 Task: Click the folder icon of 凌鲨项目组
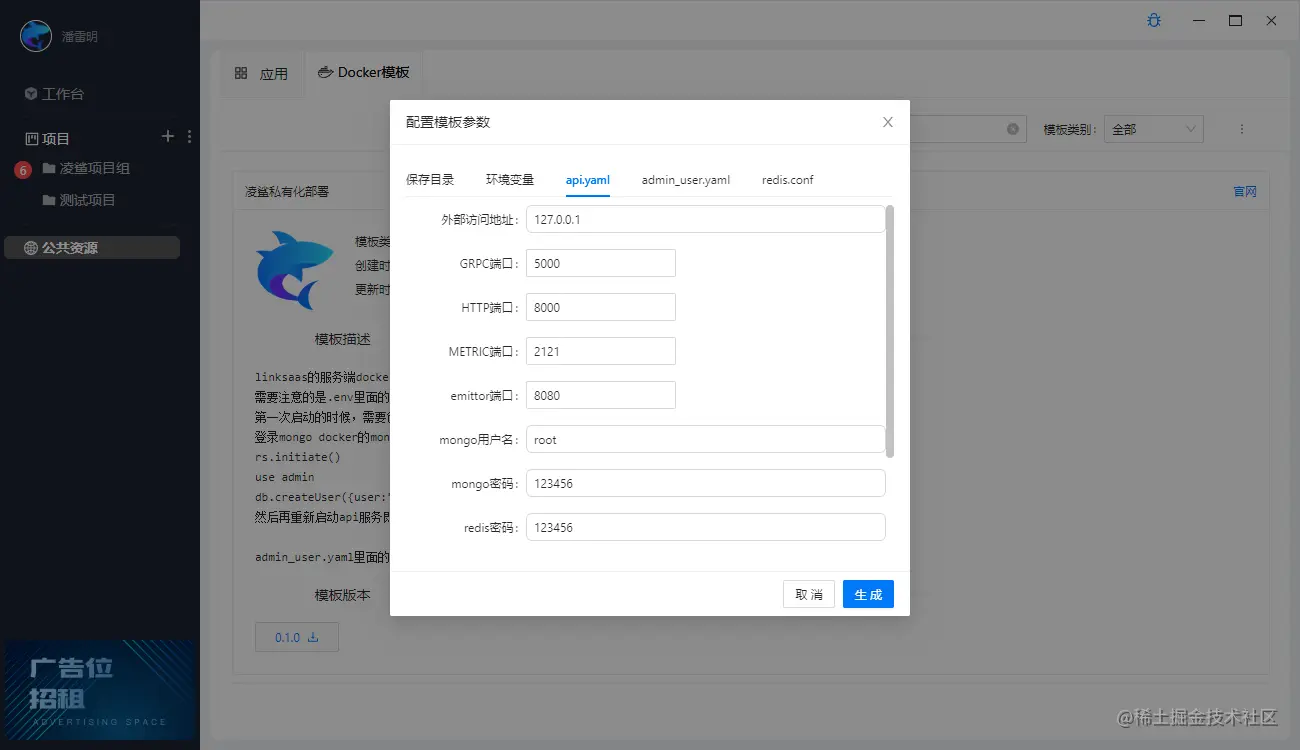click(x=49, y=168)
